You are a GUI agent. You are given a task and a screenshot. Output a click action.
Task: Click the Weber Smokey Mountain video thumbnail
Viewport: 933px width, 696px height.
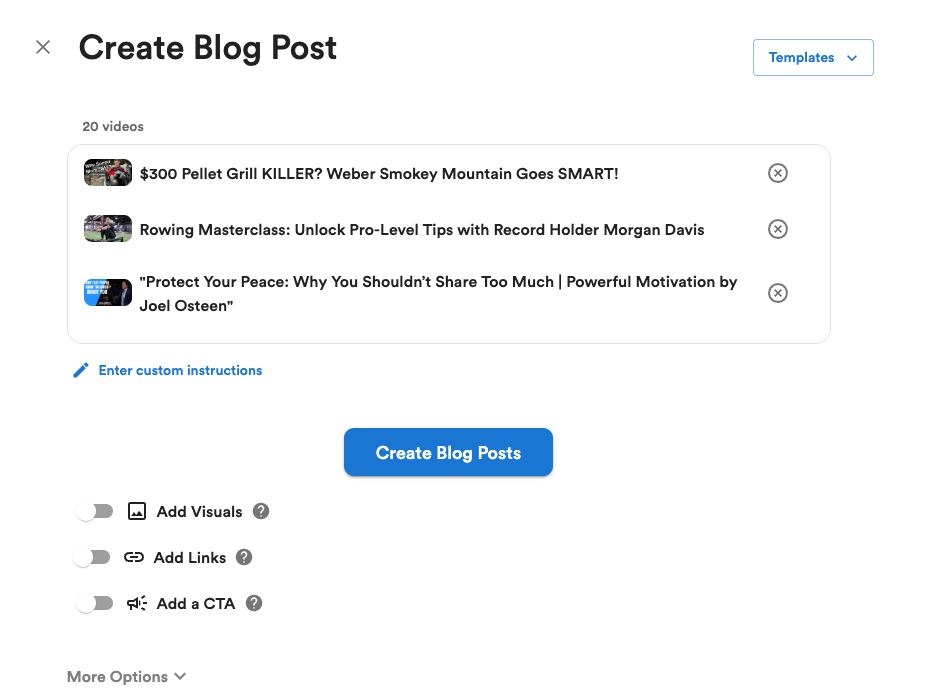click(x=108, y=173)
